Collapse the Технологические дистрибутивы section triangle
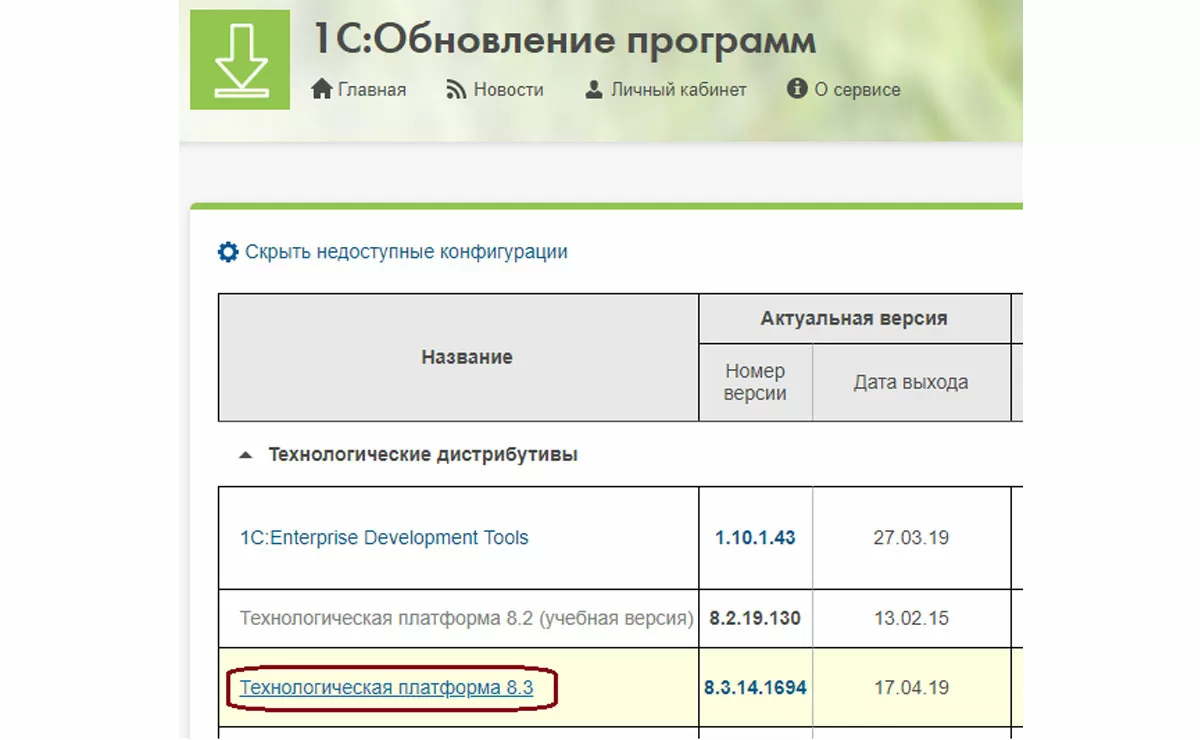Viewport: 1200px width, 740px height. tap(245, 455)
